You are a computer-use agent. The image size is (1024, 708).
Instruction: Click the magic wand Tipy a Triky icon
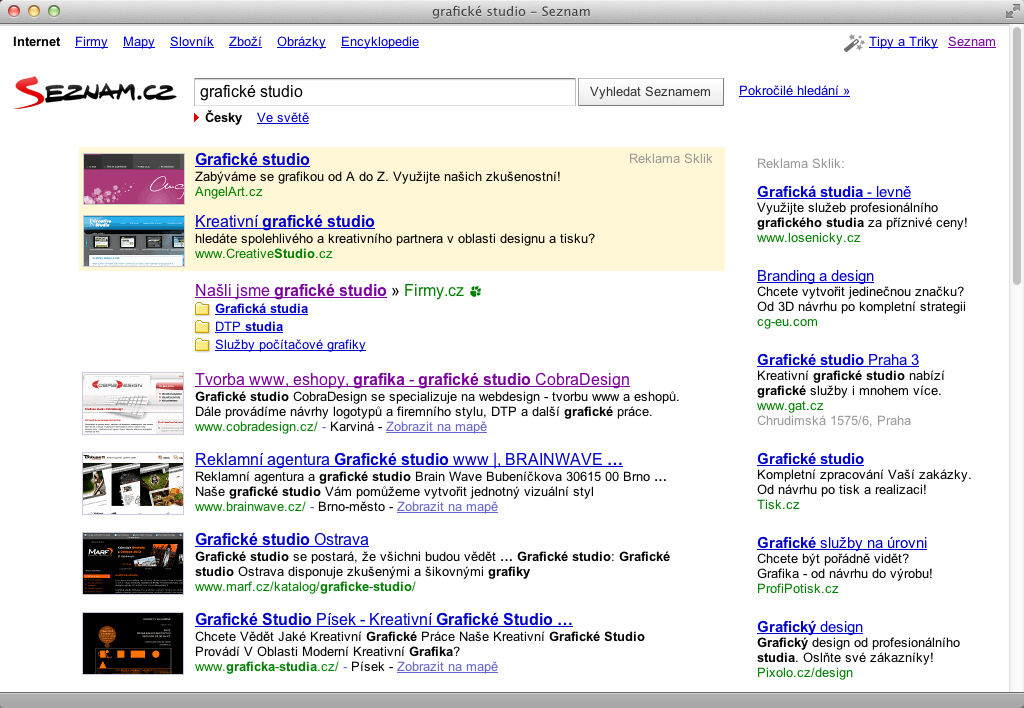click(x=854, y=42)
